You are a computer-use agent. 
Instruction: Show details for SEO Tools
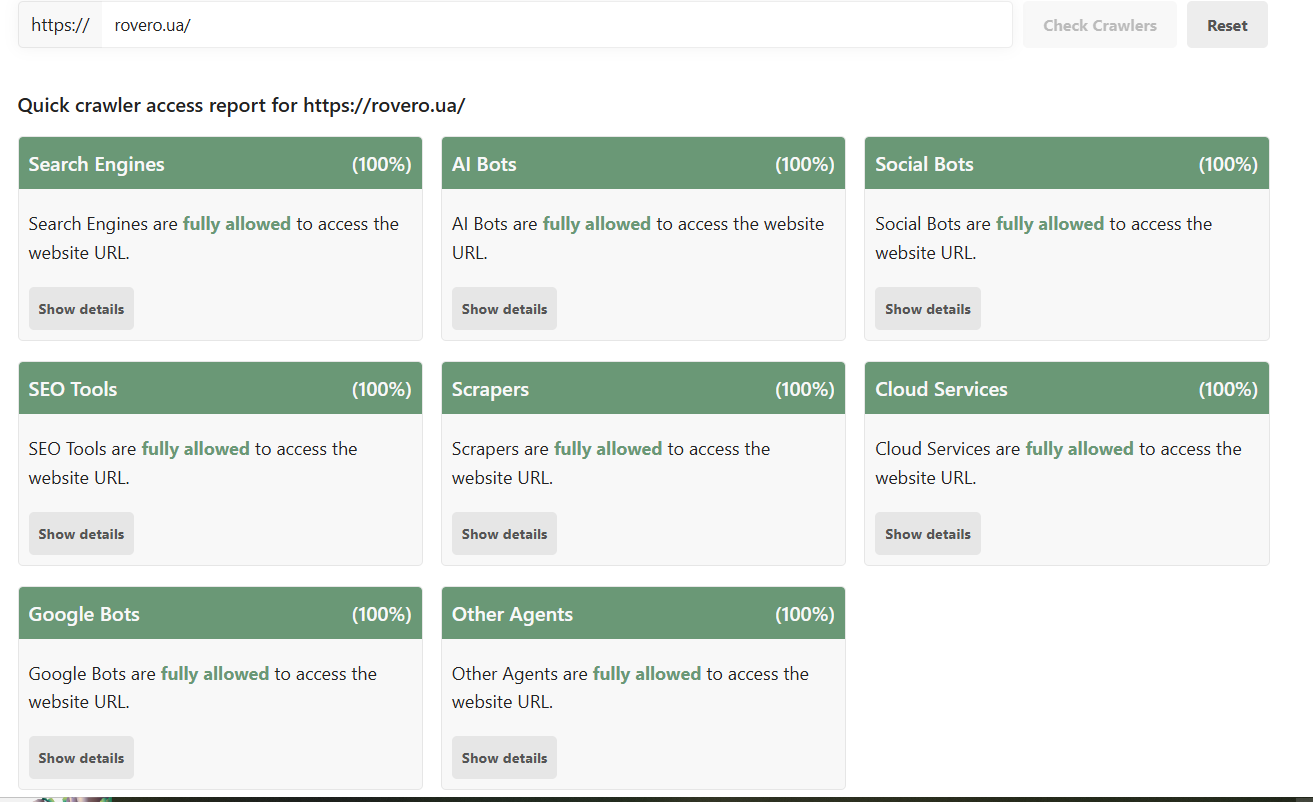(81, 534)
